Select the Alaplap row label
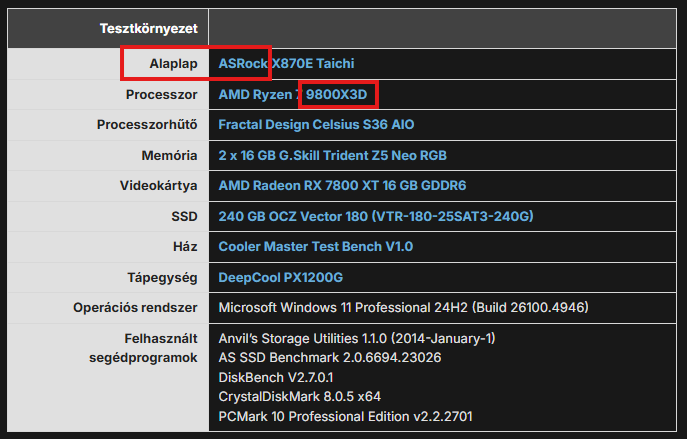Viewport: 687px width, 439px height. (174, 64)
